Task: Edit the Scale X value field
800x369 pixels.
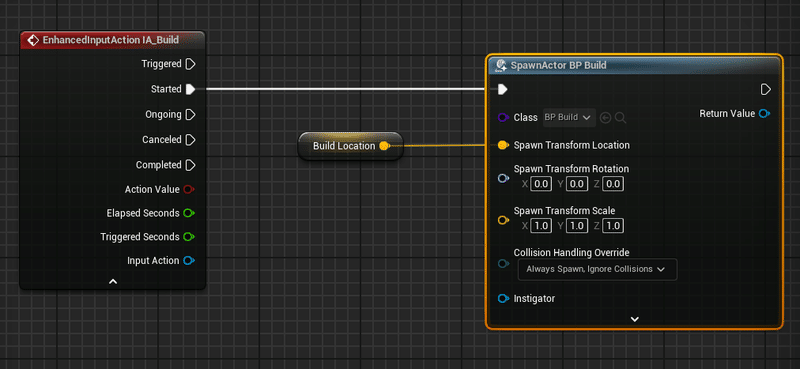Action: point(541,226)
